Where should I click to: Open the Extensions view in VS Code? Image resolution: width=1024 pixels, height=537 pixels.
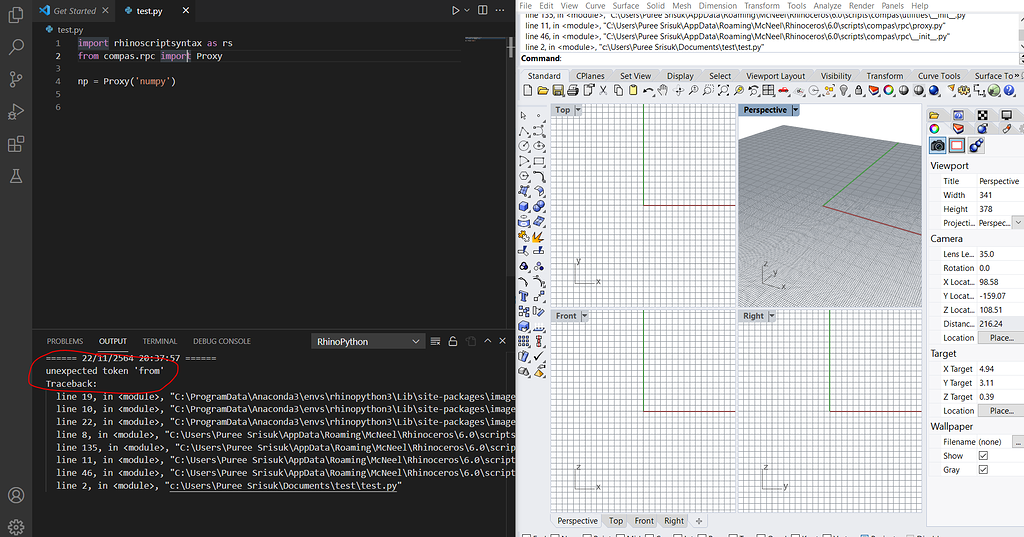click(16, 144)
